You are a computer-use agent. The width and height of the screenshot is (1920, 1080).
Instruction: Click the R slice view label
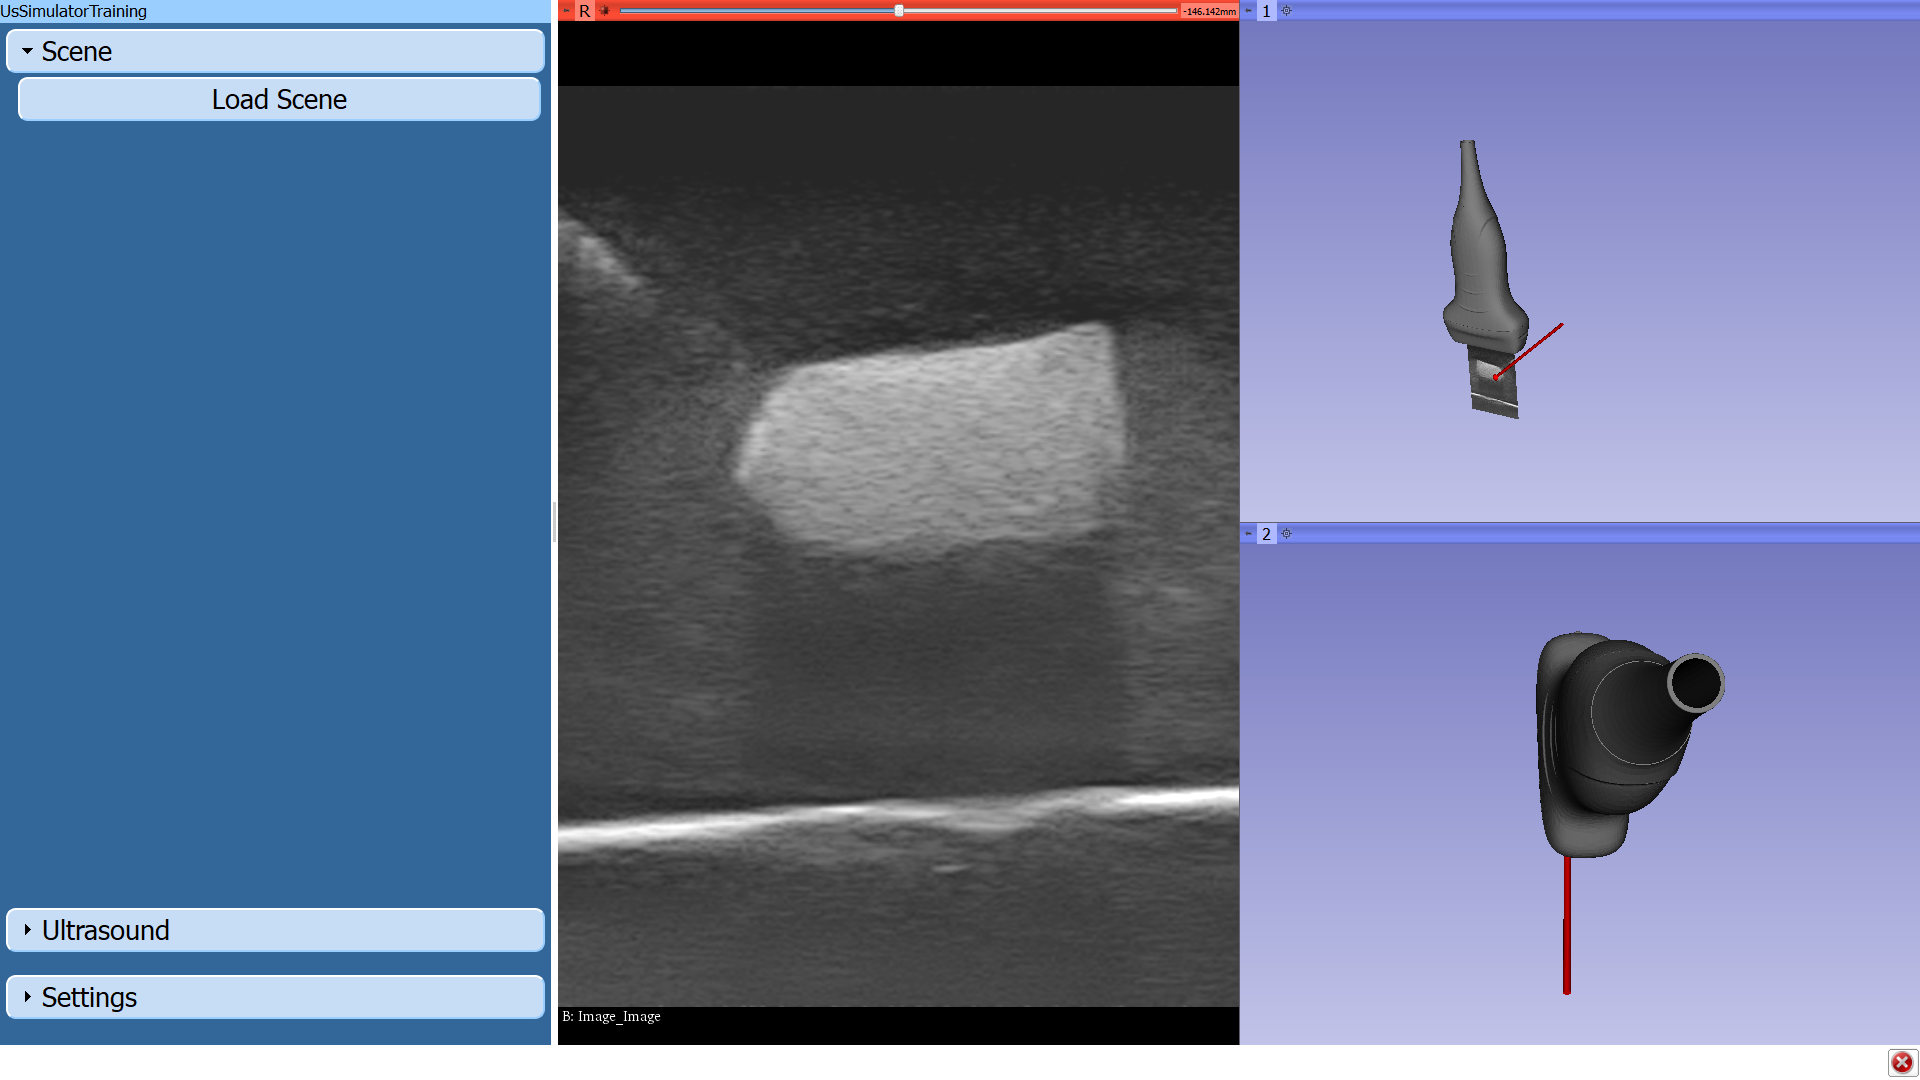[x=585, y=11]
